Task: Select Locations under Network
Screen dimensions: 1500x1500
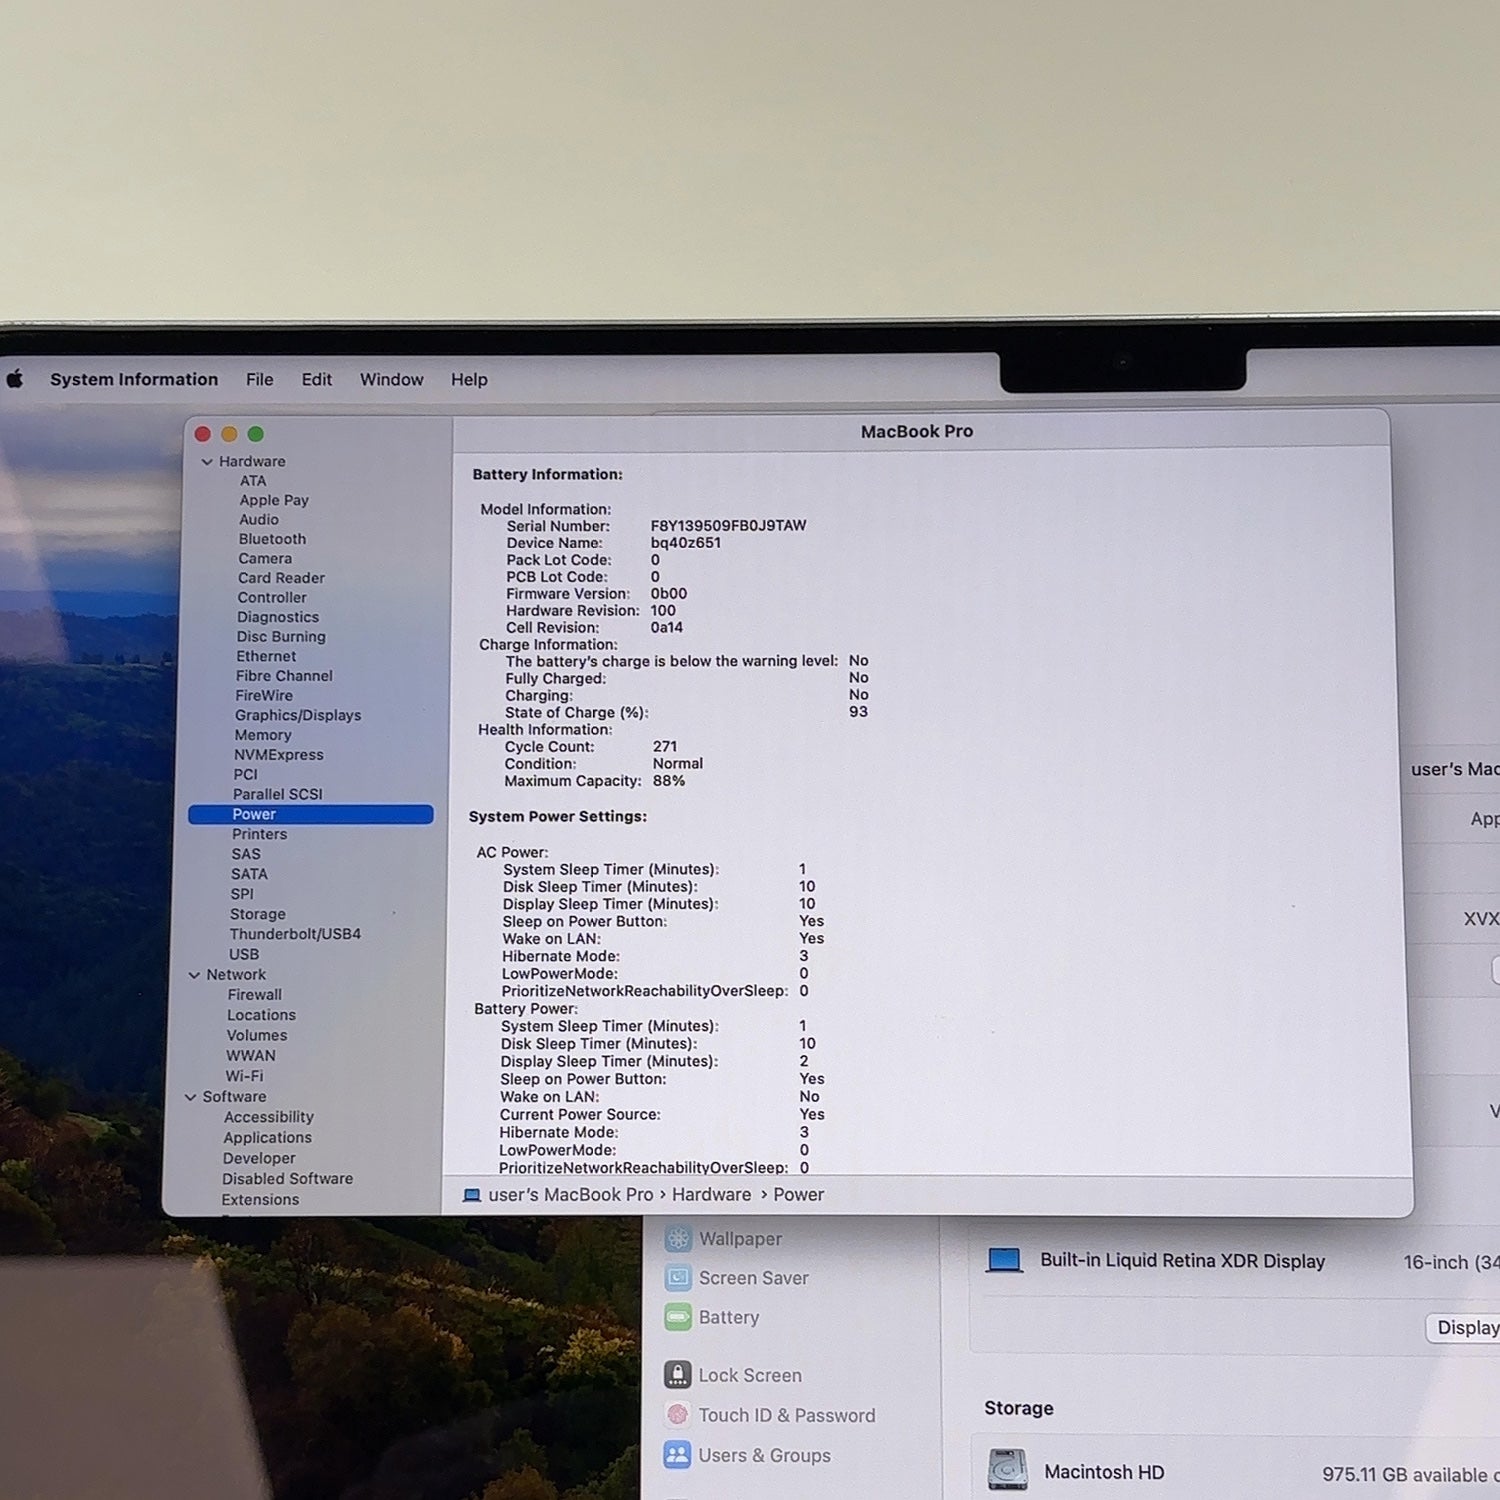Action: tap(261, 1015)
